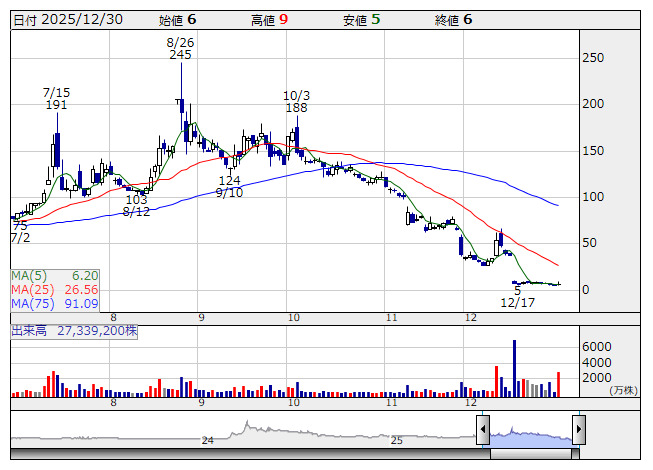Click the left range handle arrow
The image size is (653, 470).
pos(483,431)
